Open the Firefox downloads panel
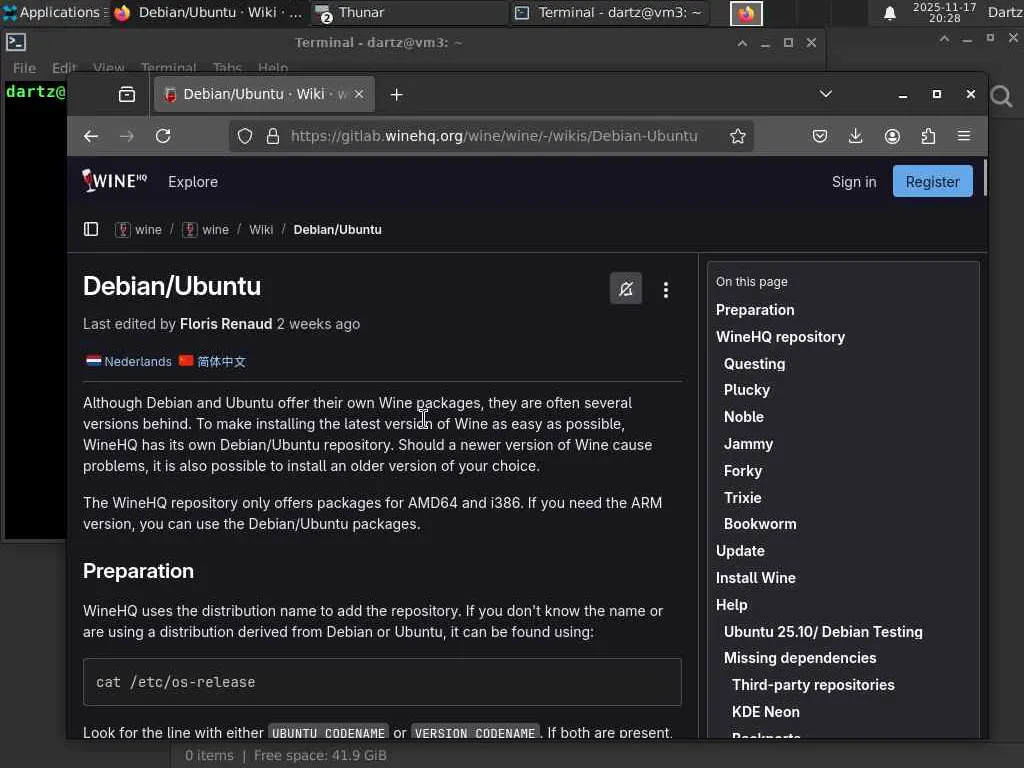This screenshot has height=768, width=1024. [x=856, y=136]
